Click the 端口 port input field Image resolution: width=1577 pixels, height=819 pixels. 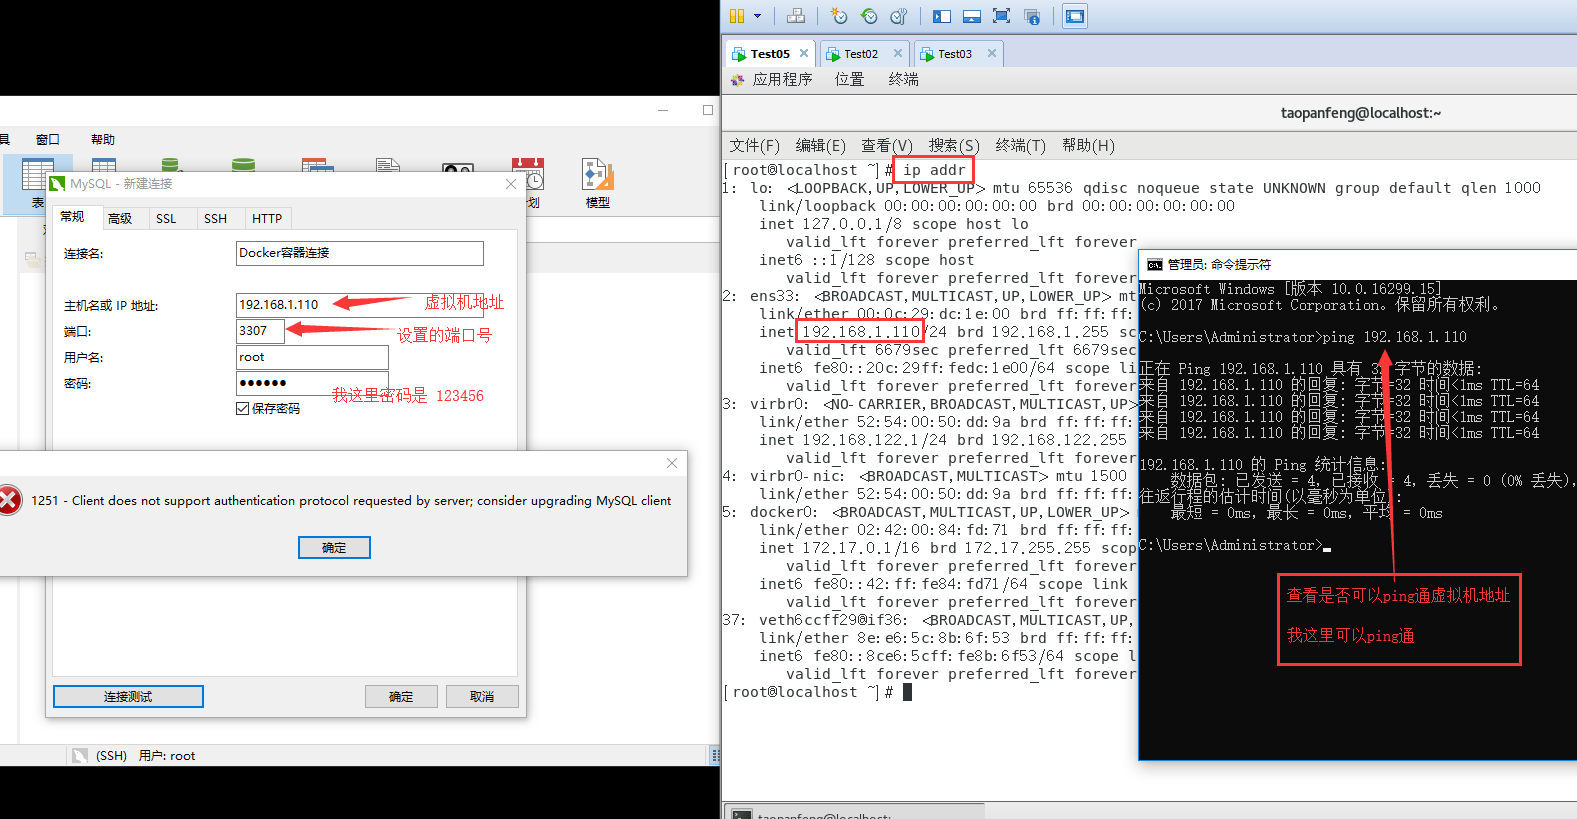pyautogui.click(x=259, y=331)
